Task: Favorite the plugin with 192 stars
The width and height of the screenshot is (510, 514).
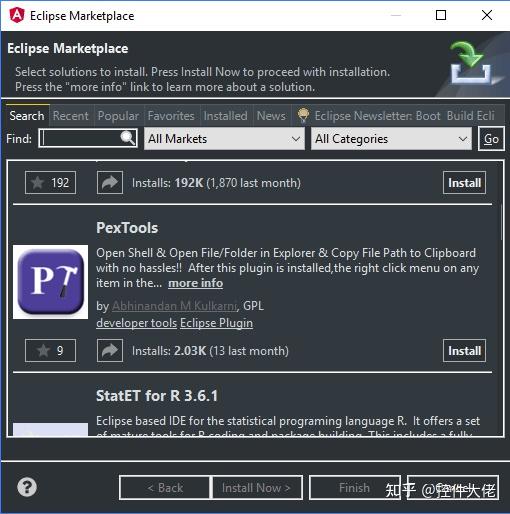Action: [50, 182]
